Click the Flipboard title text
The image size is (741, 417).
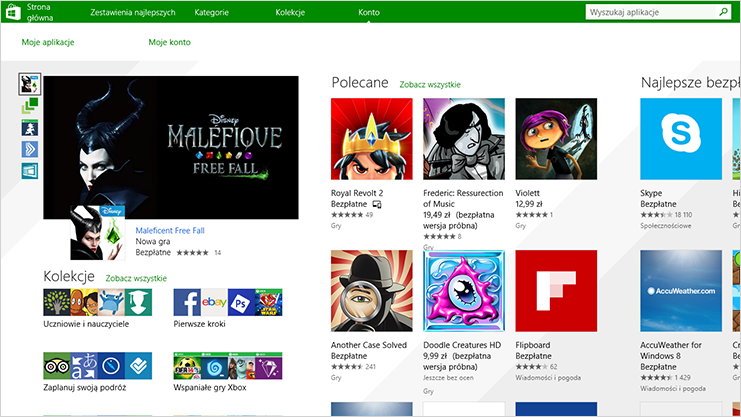[533, 345]
